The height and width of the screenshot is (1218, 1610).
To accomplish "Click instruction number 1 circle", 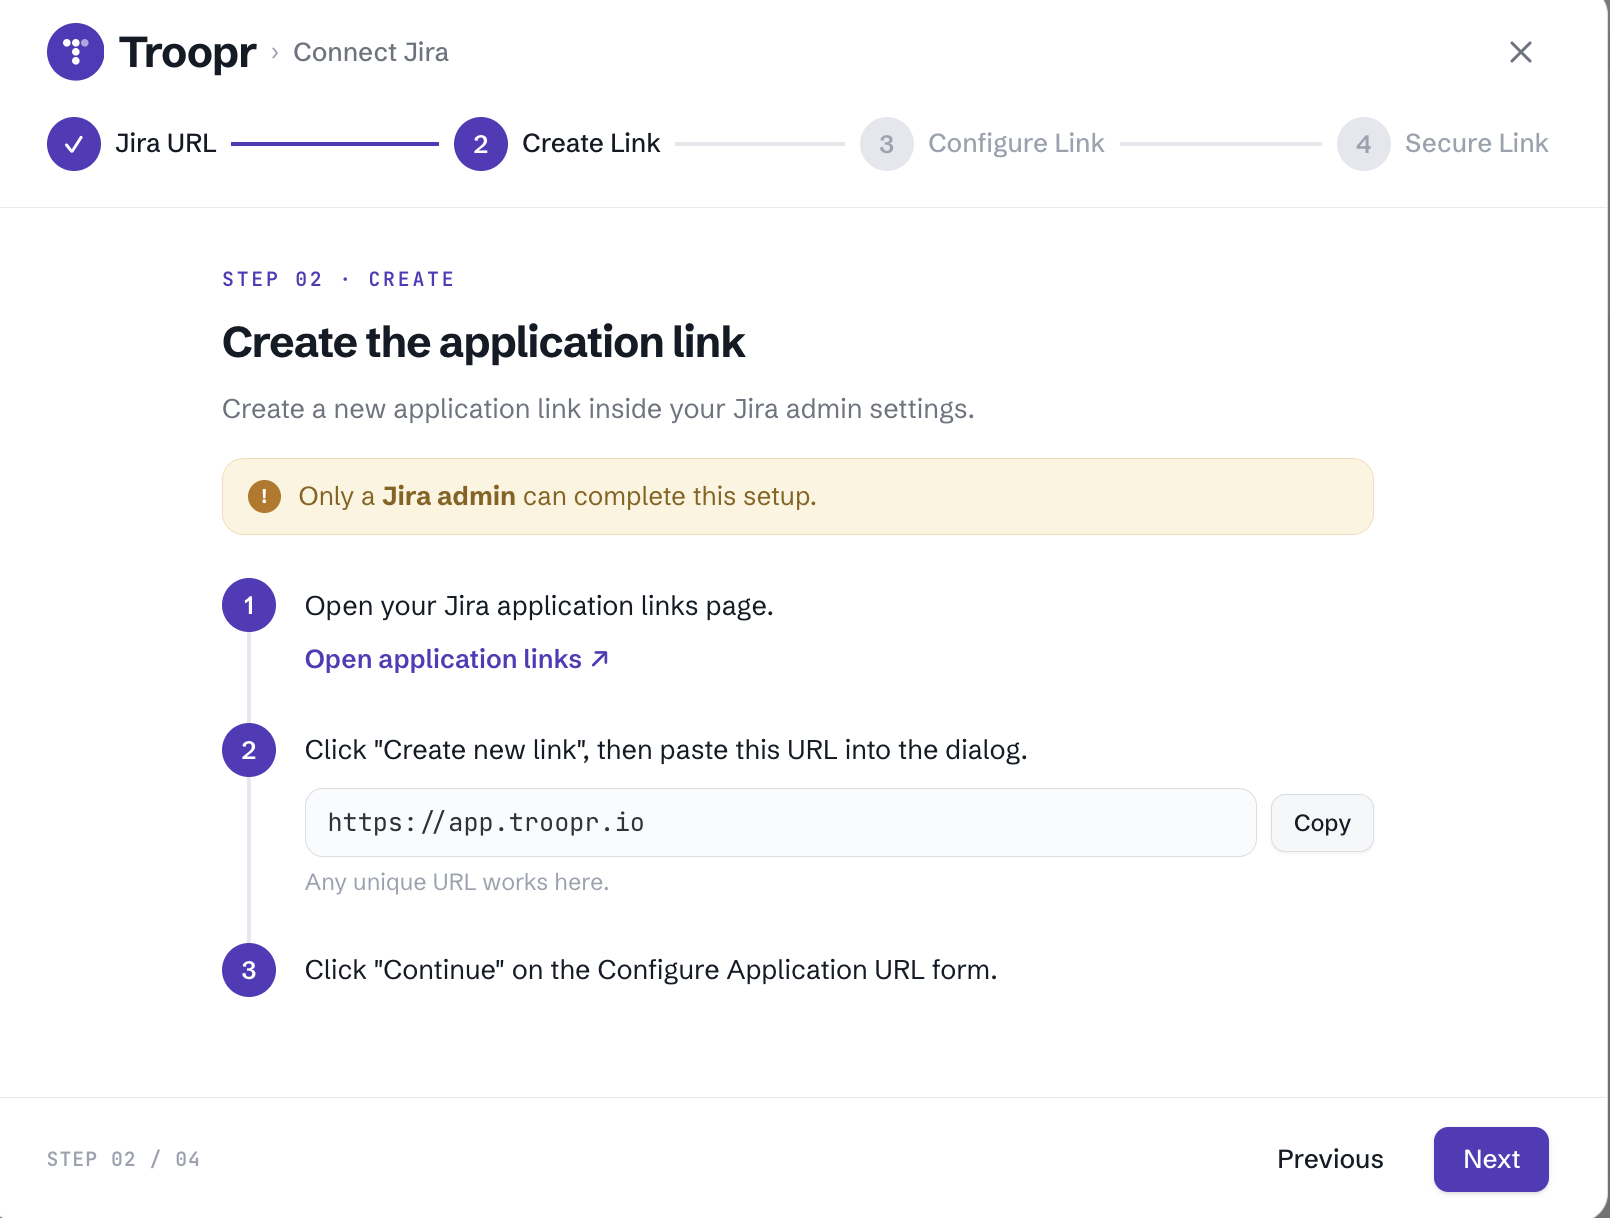I will click(x=249, y=605).
